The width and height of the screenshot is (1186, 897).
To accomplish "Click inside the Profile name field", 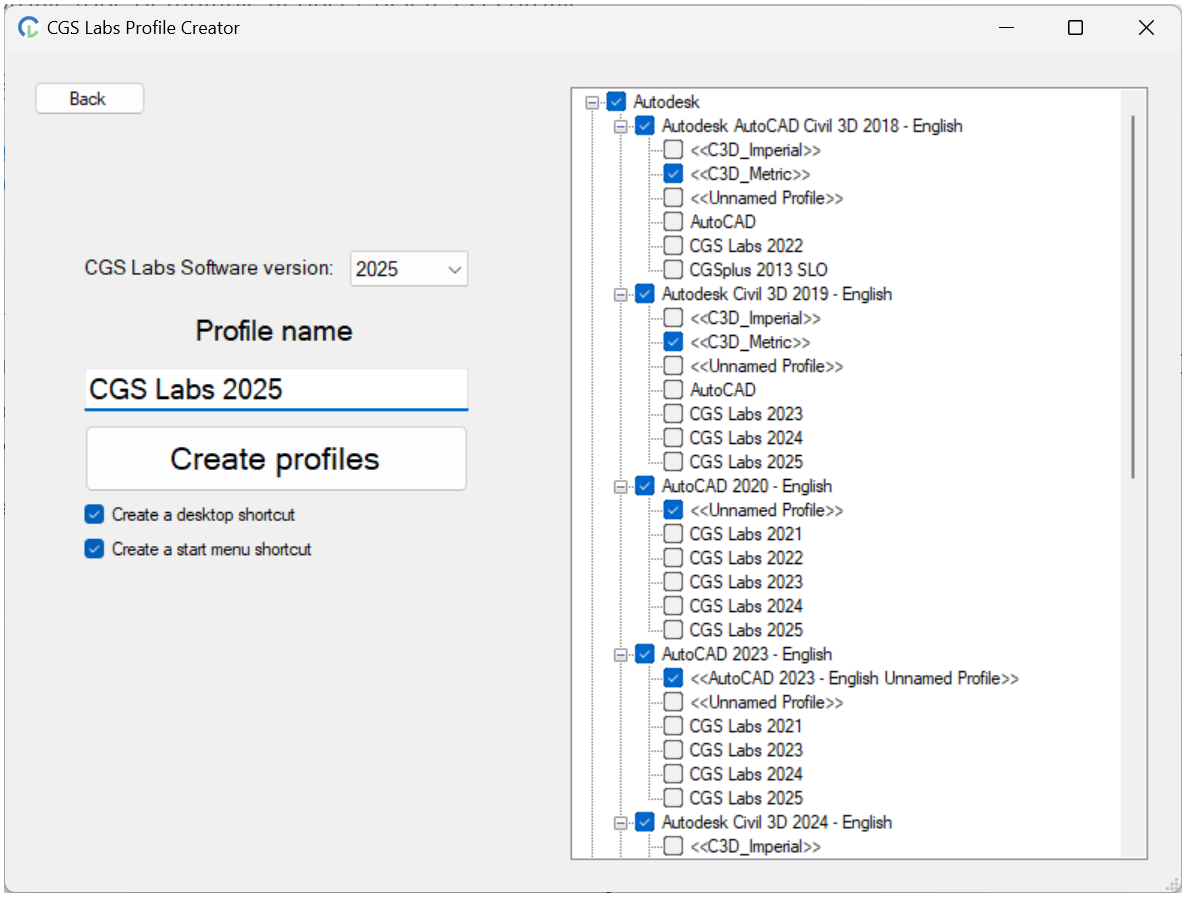I will 276,389.
